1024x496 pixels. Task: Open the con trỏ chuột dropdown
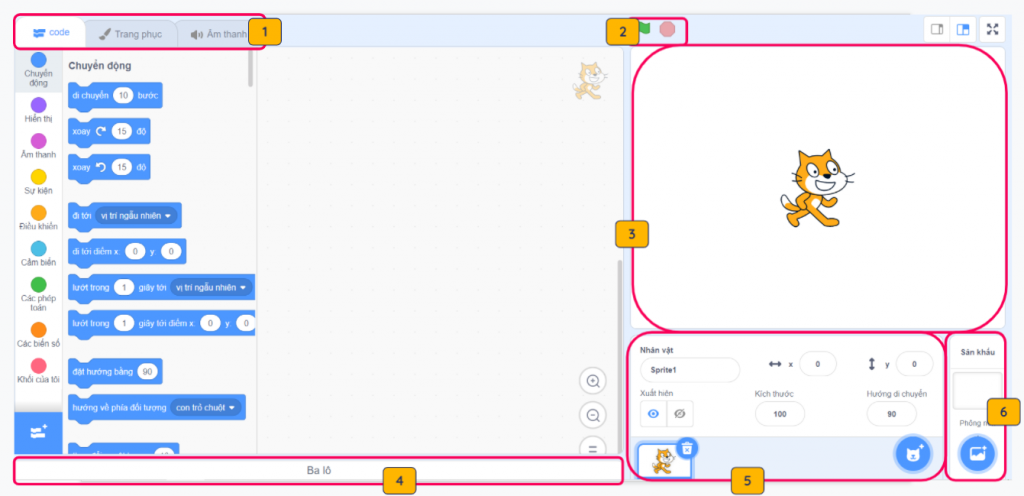(x=205, y=407)
